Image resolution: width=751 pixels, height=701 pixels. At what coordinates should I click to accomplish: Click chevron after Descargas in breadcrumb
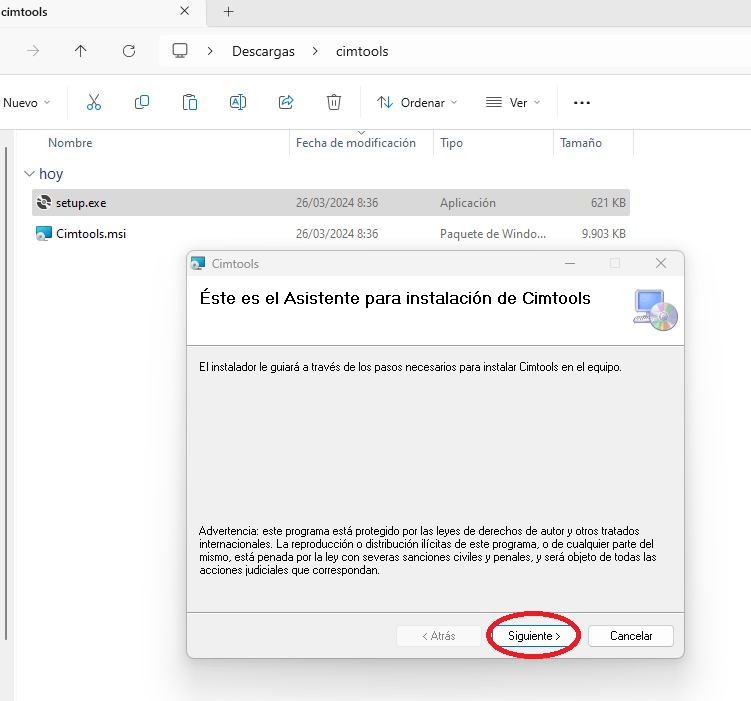click(x=315, y=51)
